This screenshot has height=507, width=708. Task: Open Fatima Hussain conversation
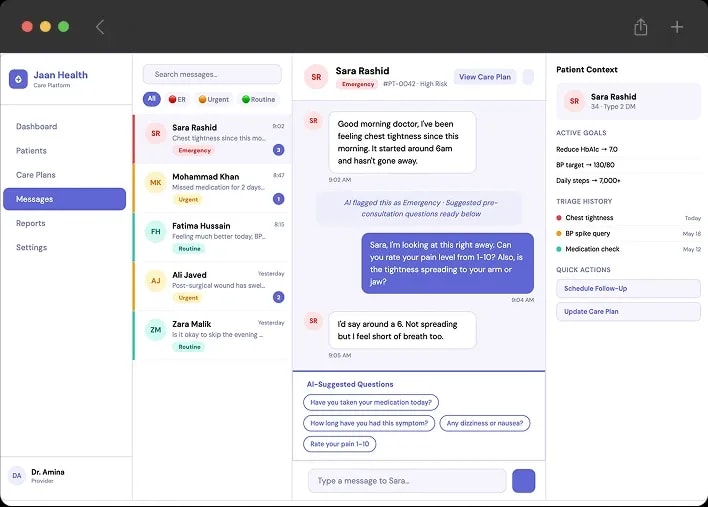click(212, 237)
